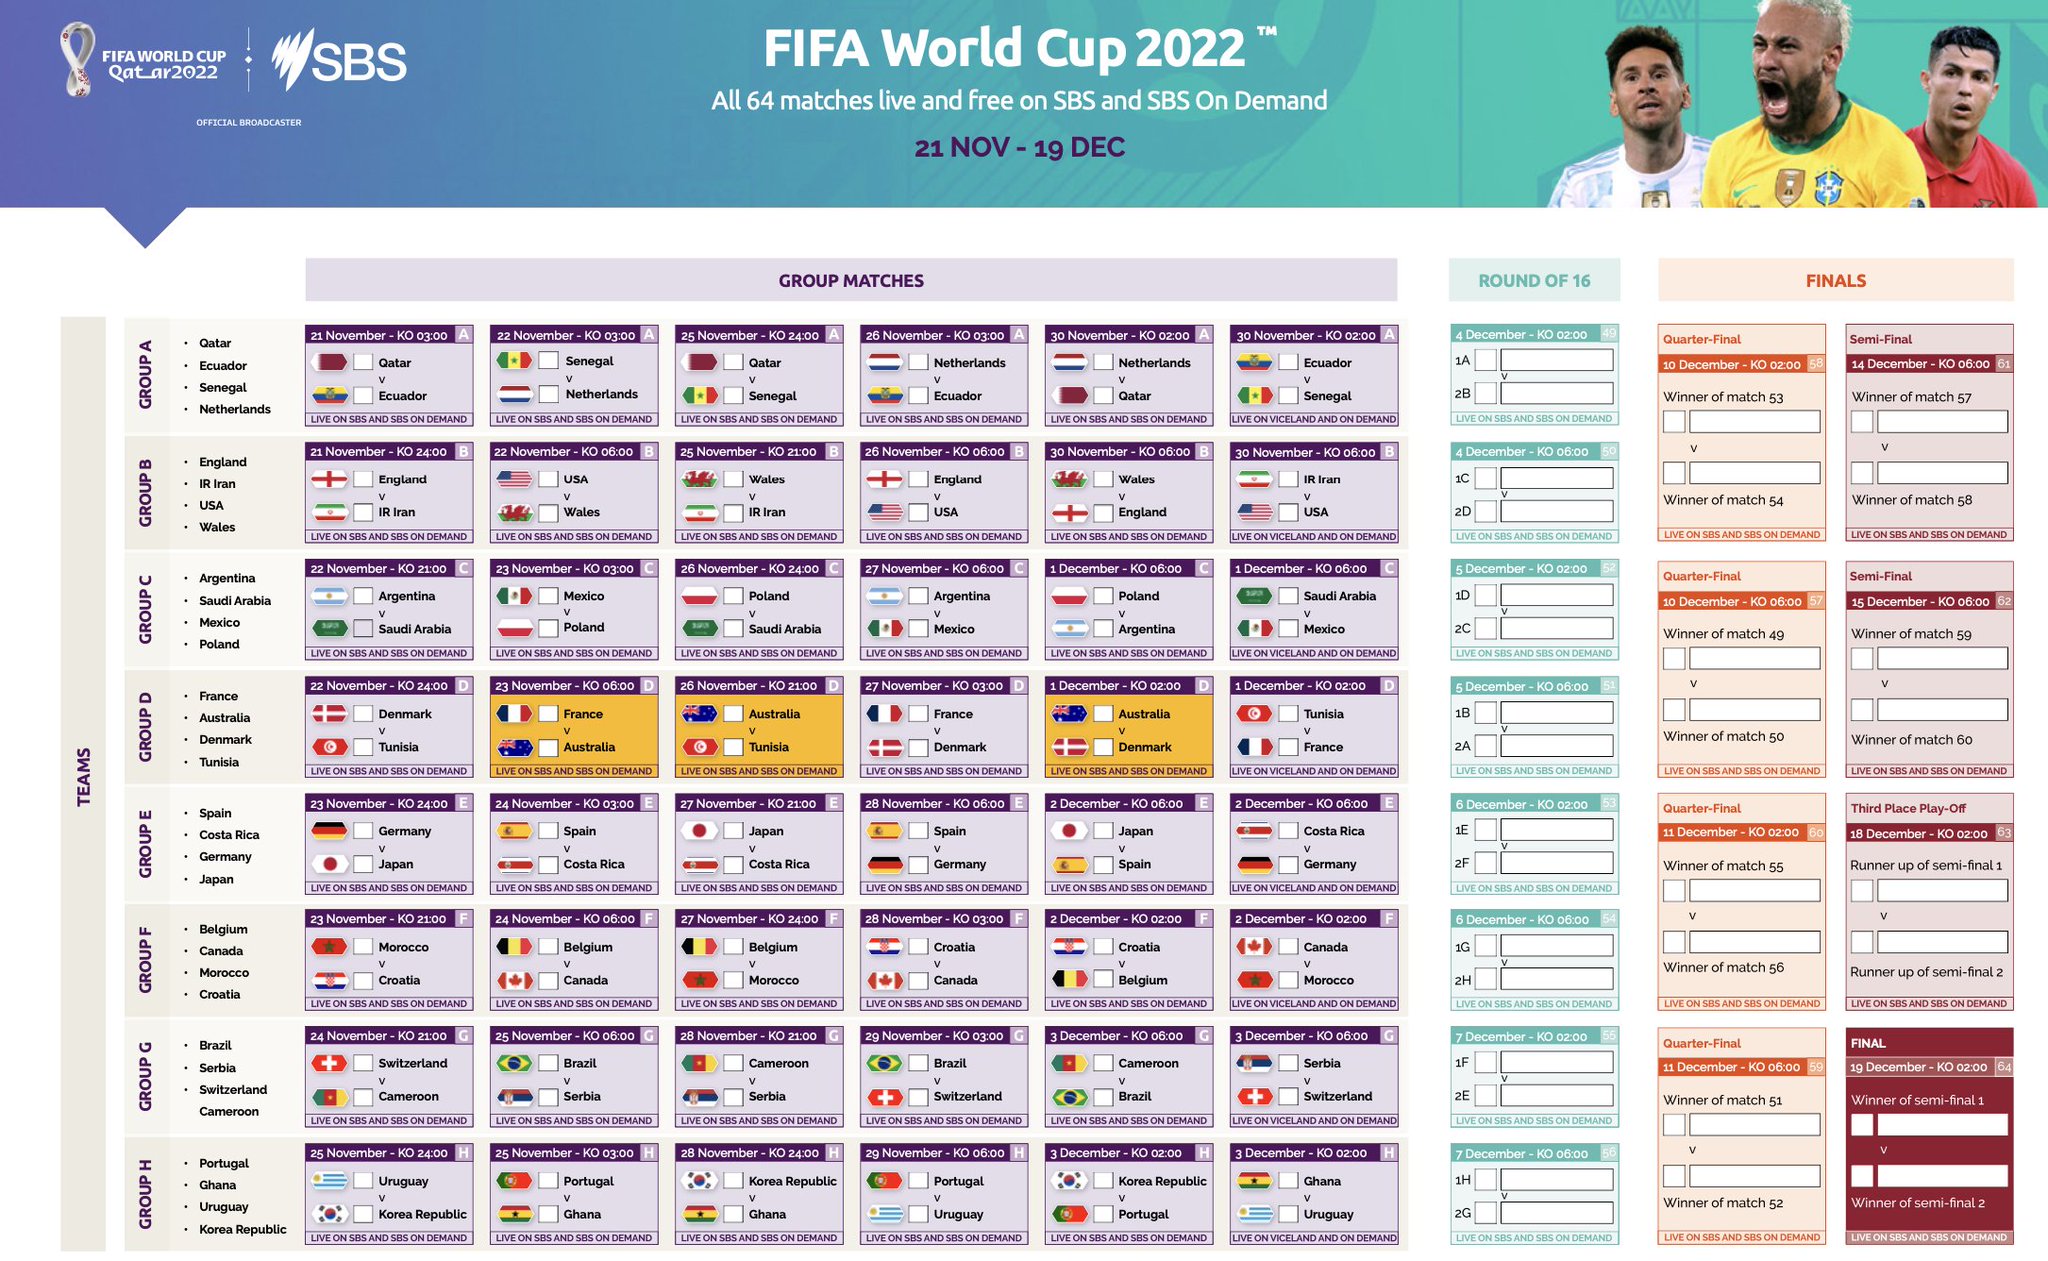The height and width of the screenshot is (1261, 2048).
Task: Click Qatar flag in 21 November Group A match
Action: tap(330, 362)
